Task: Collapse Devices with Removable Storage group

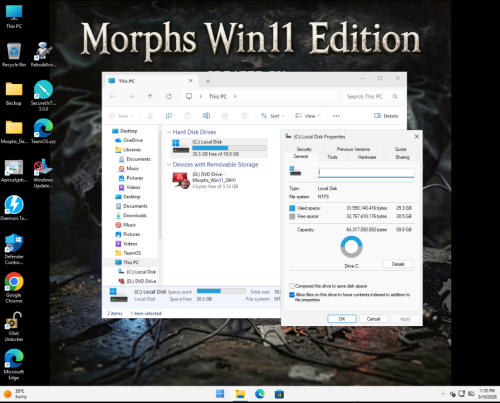Action: (x=169, y=165)
